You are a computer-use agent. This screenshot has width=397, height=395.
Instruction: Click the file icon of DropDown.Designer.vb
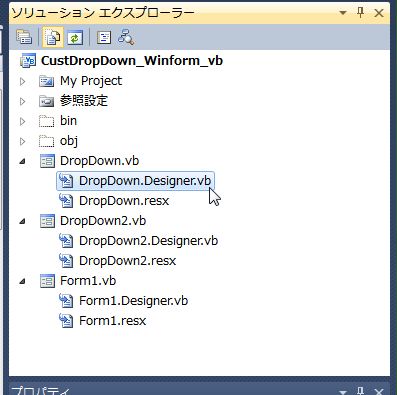66,181
